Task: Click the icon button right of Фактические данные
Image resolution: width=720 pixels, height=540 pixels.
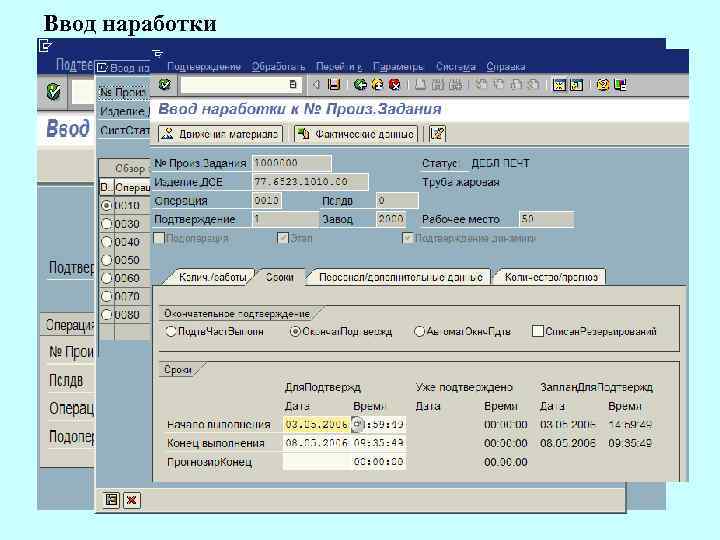Action: pyautogui.click(x=438, y=134)
